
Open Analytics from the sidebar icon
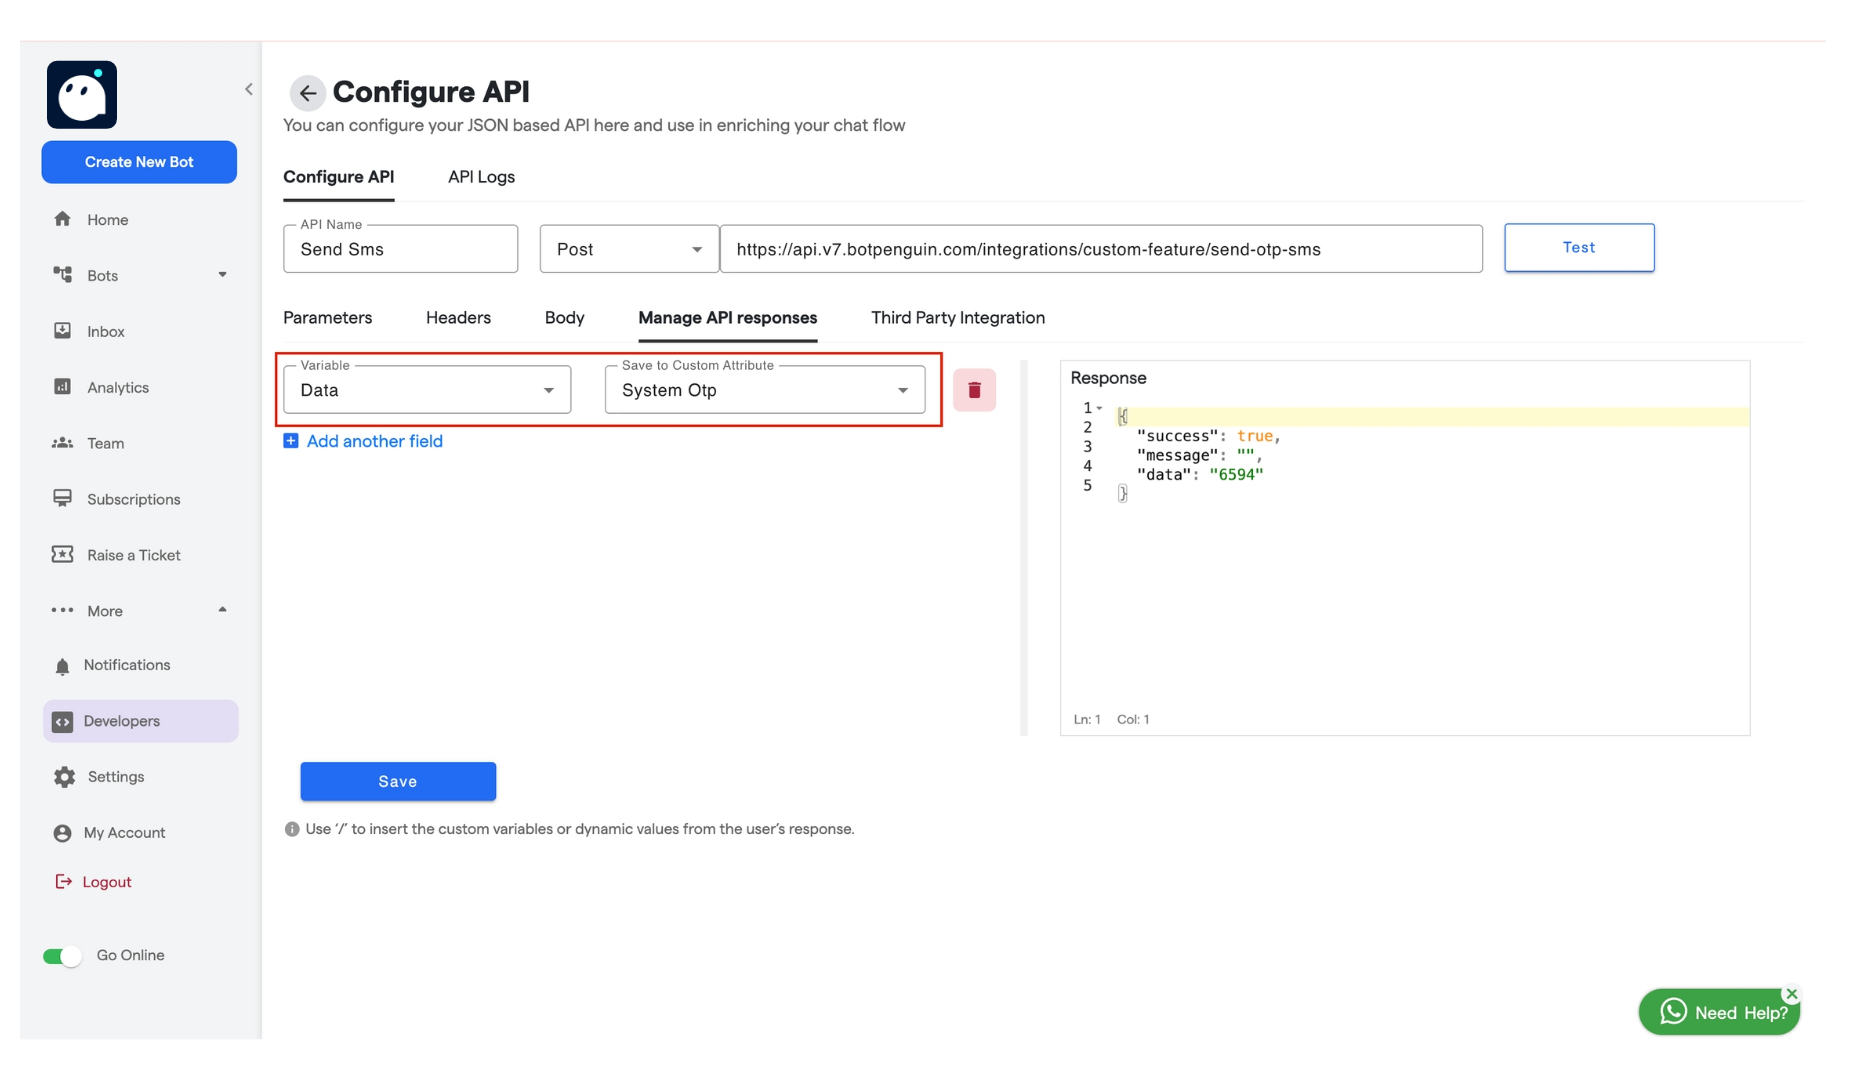coord(62,387)
